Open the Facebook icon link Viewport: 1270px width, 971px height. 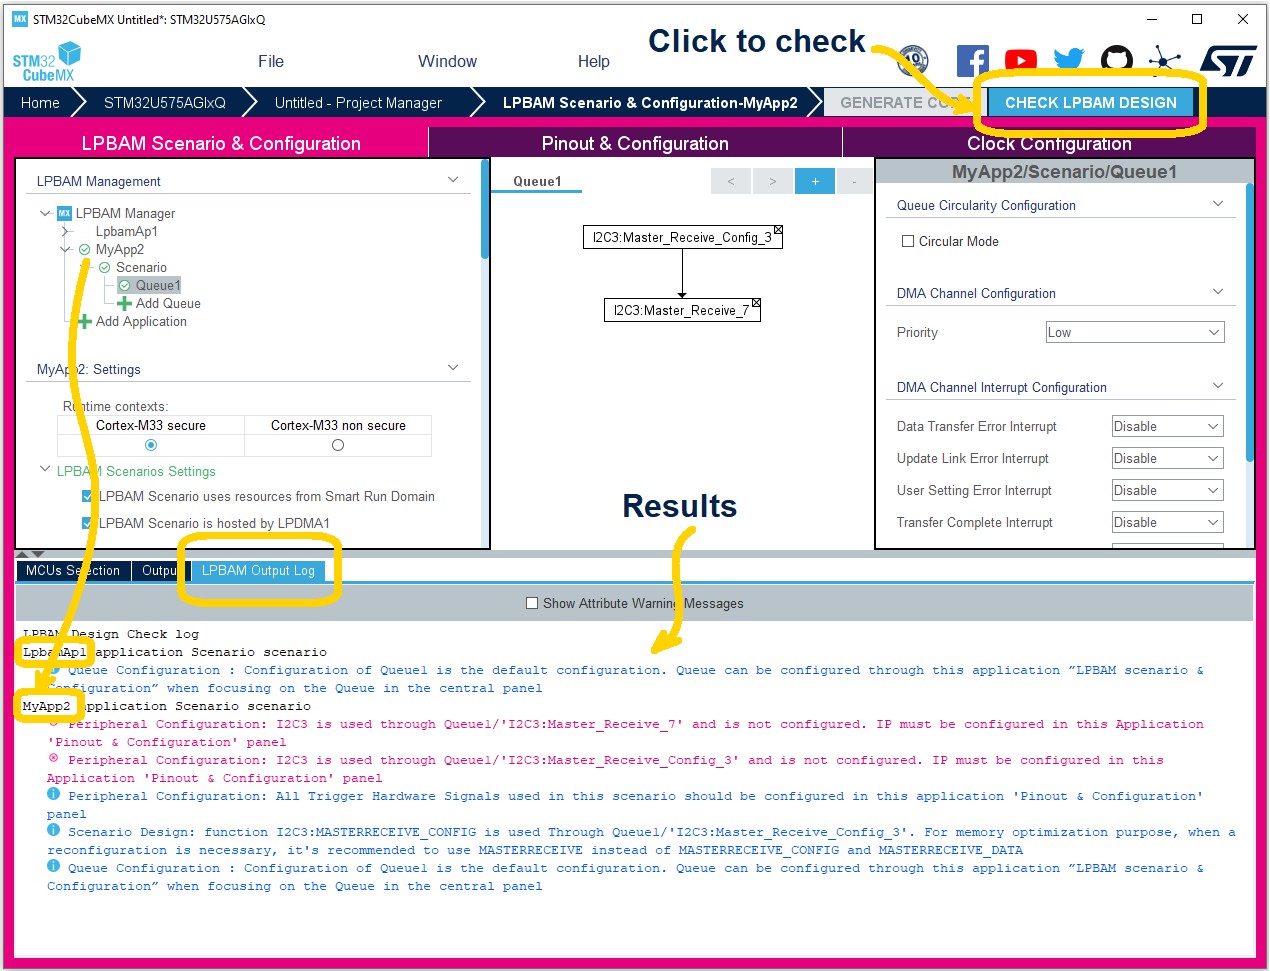click(x=972, y=61)
